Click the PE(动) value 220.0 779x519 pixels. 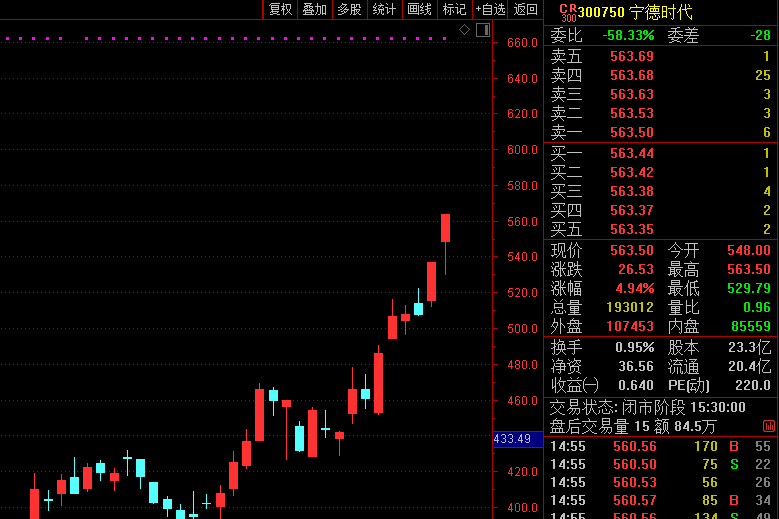click(753, 384)
